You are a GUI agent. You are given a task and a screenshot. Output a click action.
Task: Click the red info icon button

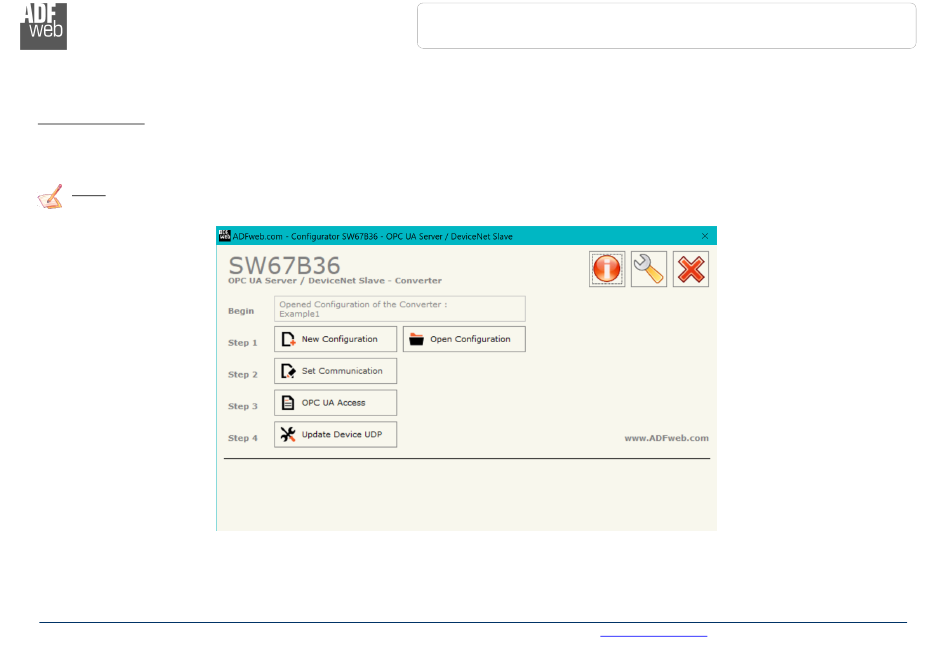pos(606,269)
